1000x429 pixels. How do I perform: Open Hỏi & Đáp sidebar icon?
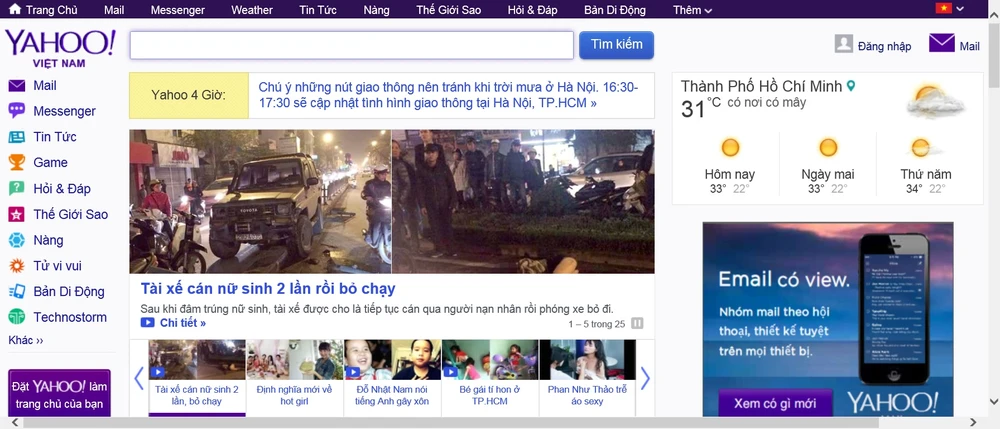(x=17, y=189)
